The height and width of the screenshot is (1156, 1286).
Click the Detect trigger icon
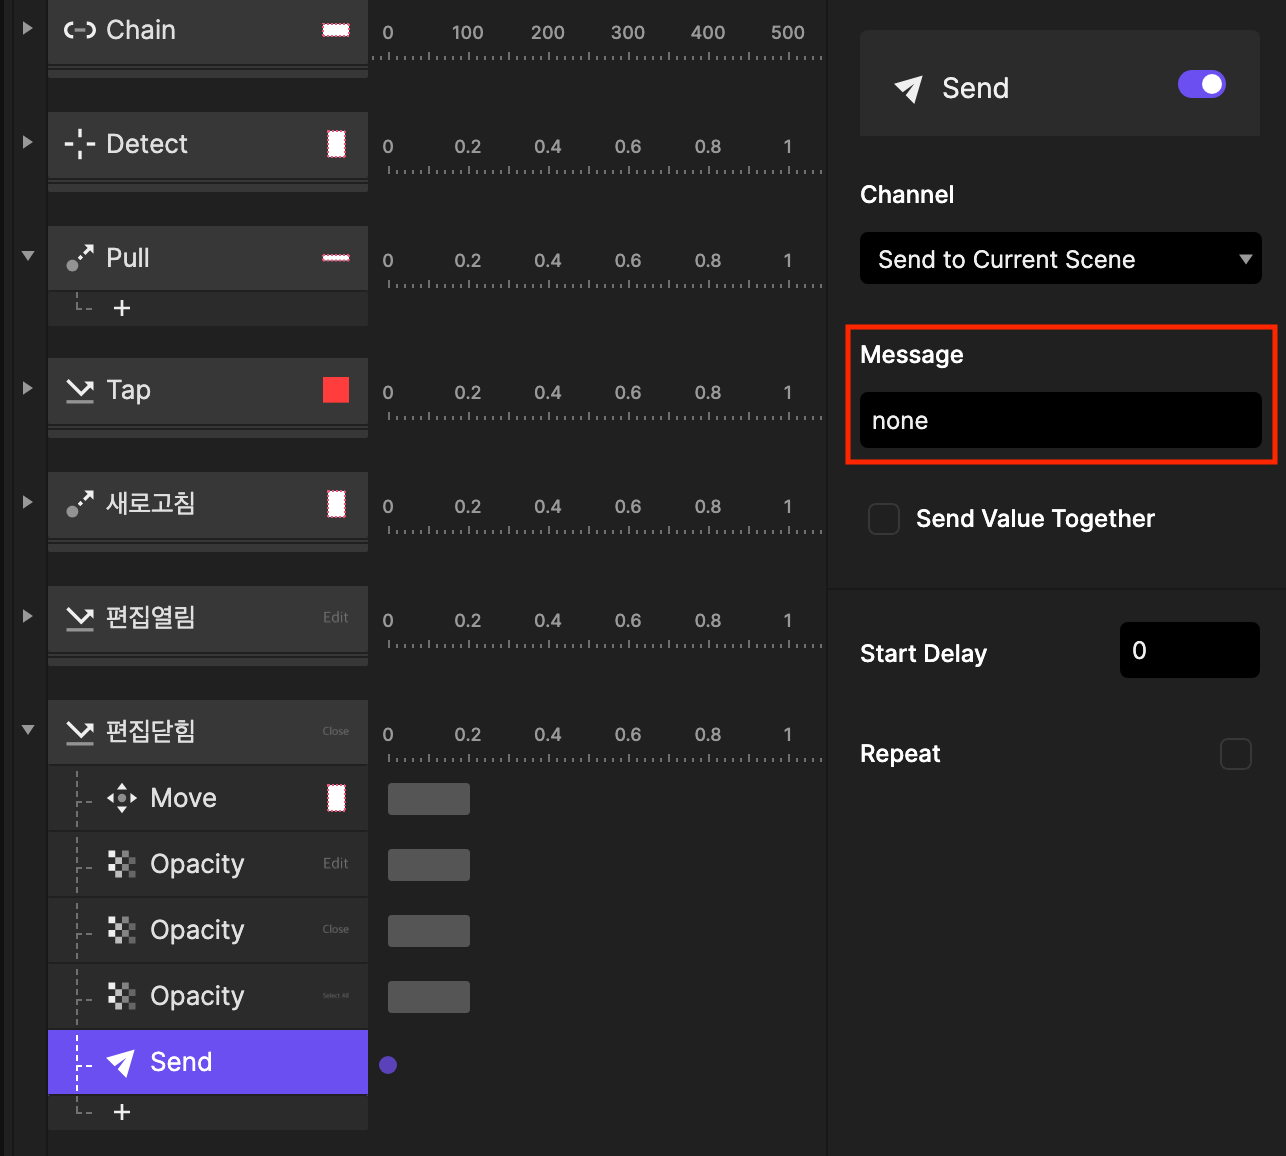point(80,144)
